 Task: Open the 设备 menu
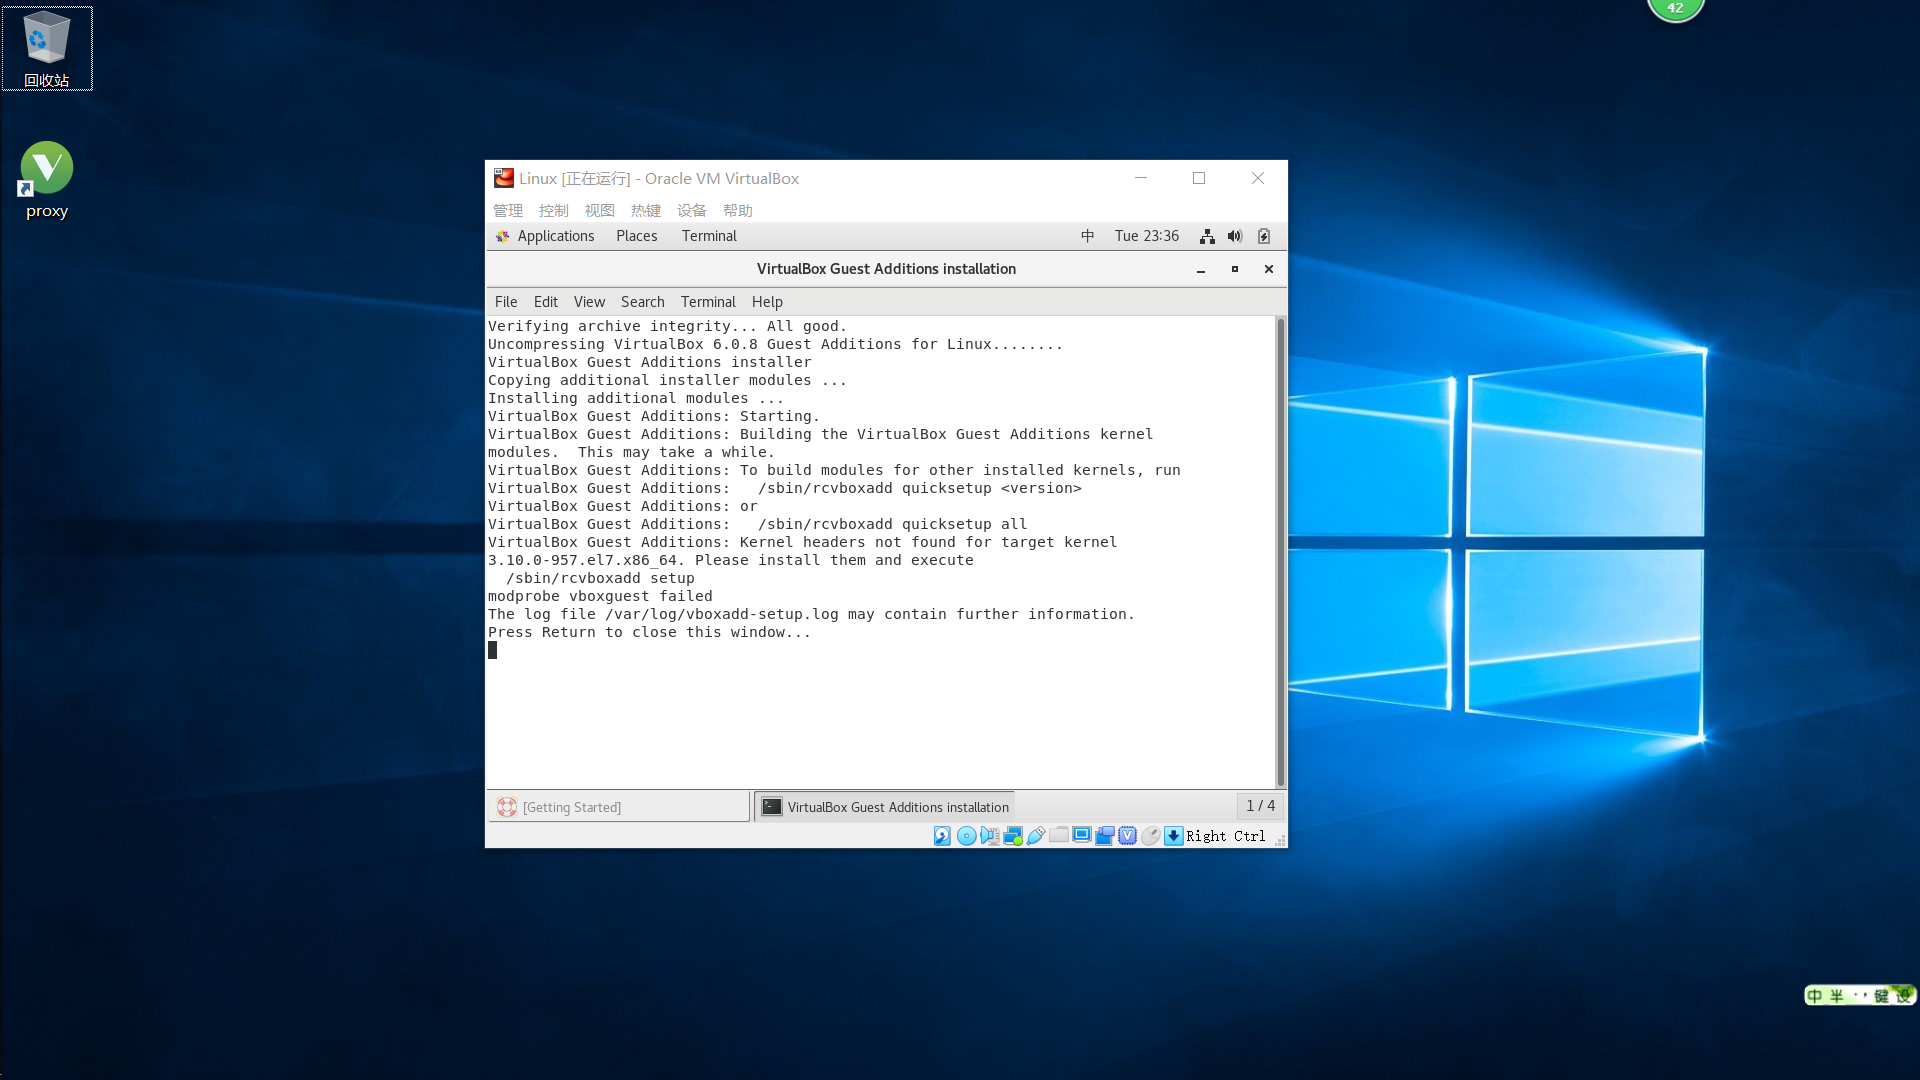(692, 210)
